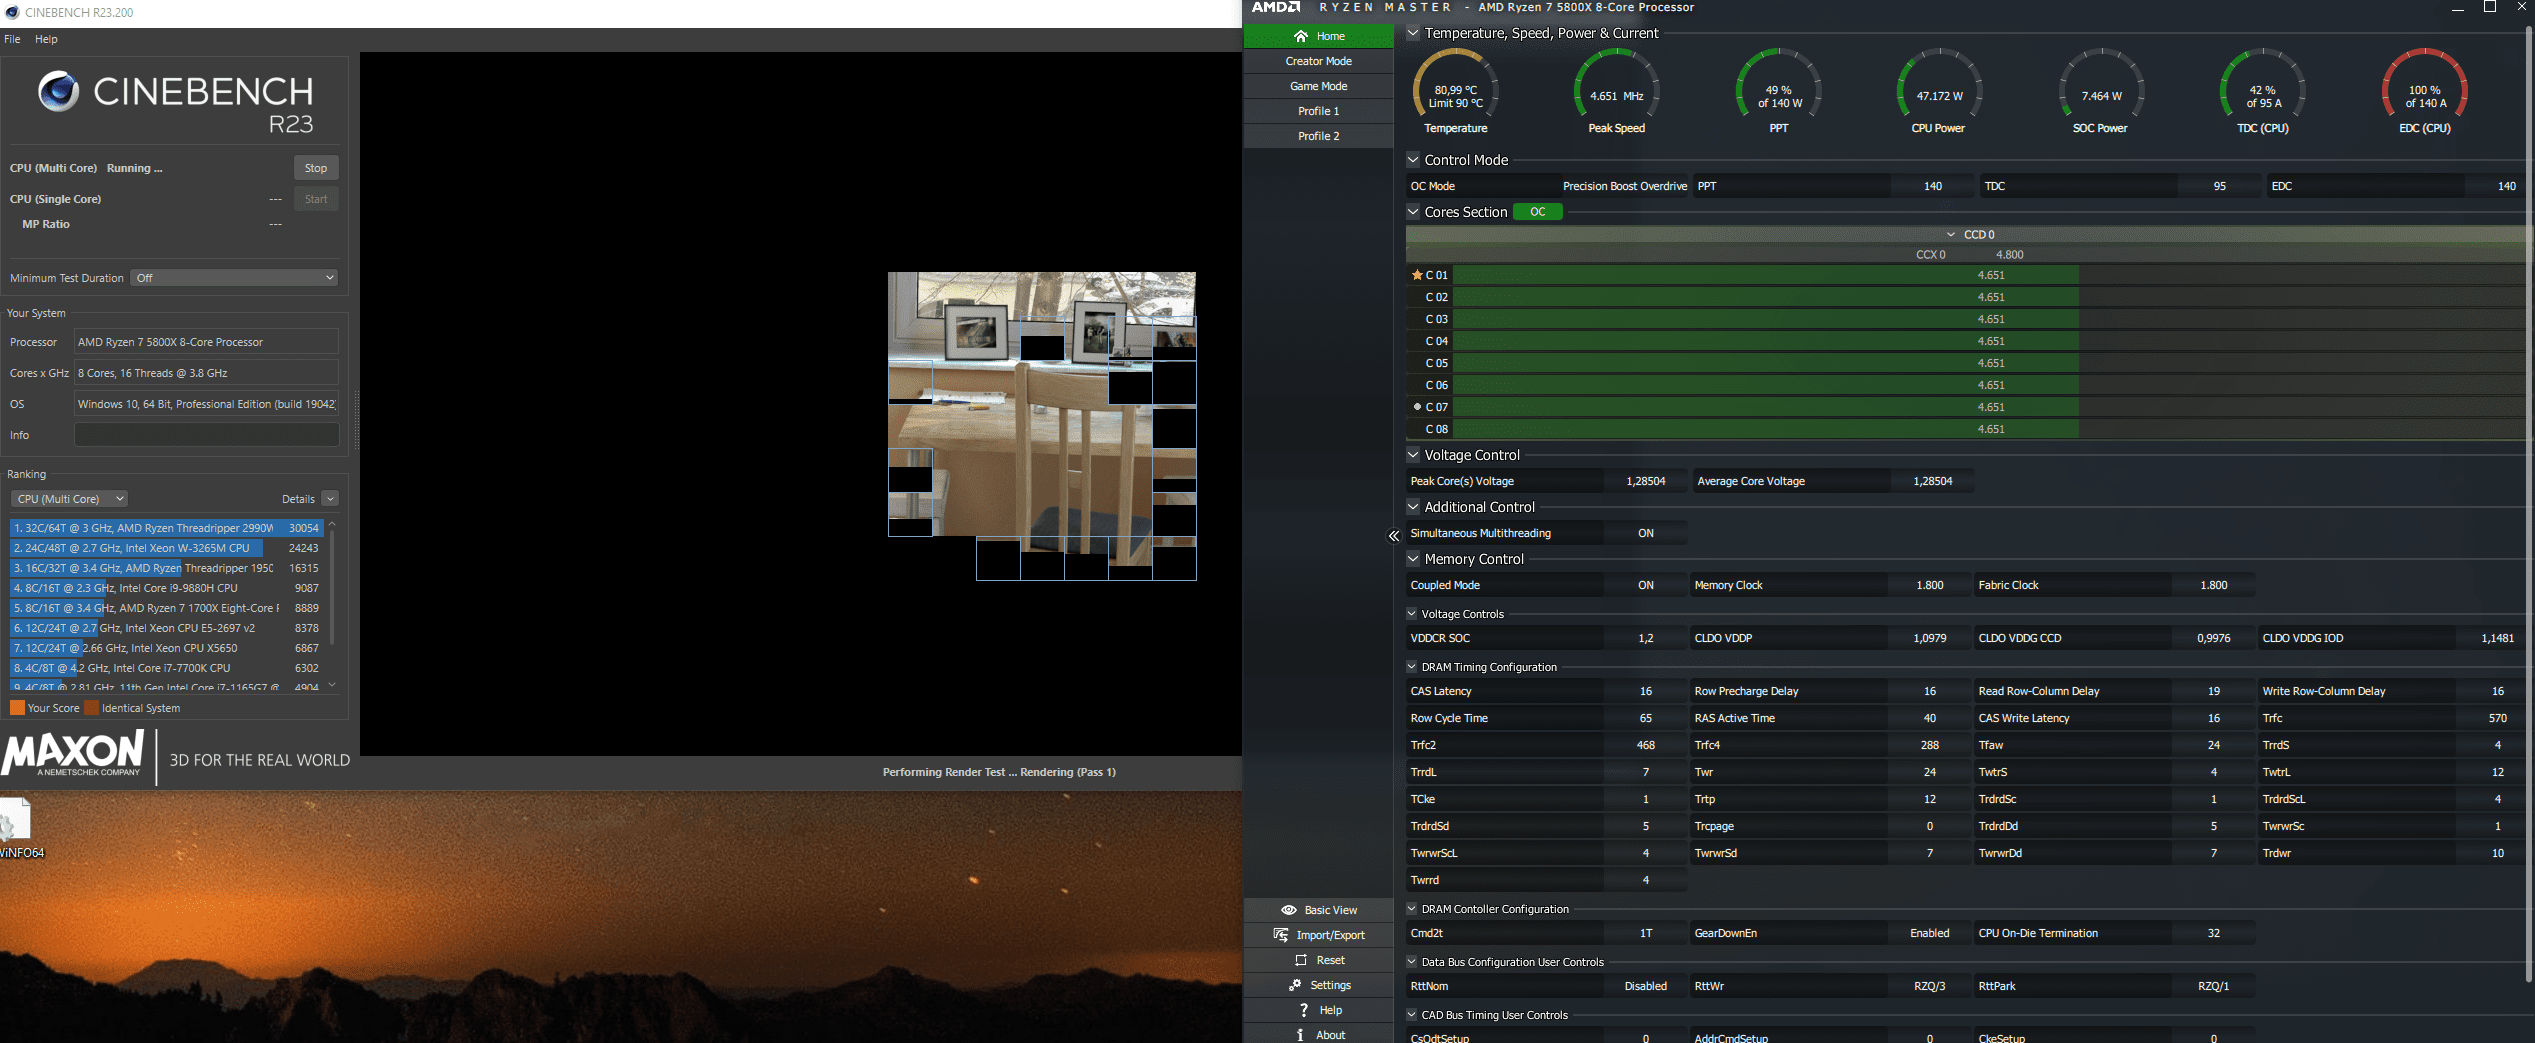Click the render preview image in Cinebench

tap(1042, 425)
